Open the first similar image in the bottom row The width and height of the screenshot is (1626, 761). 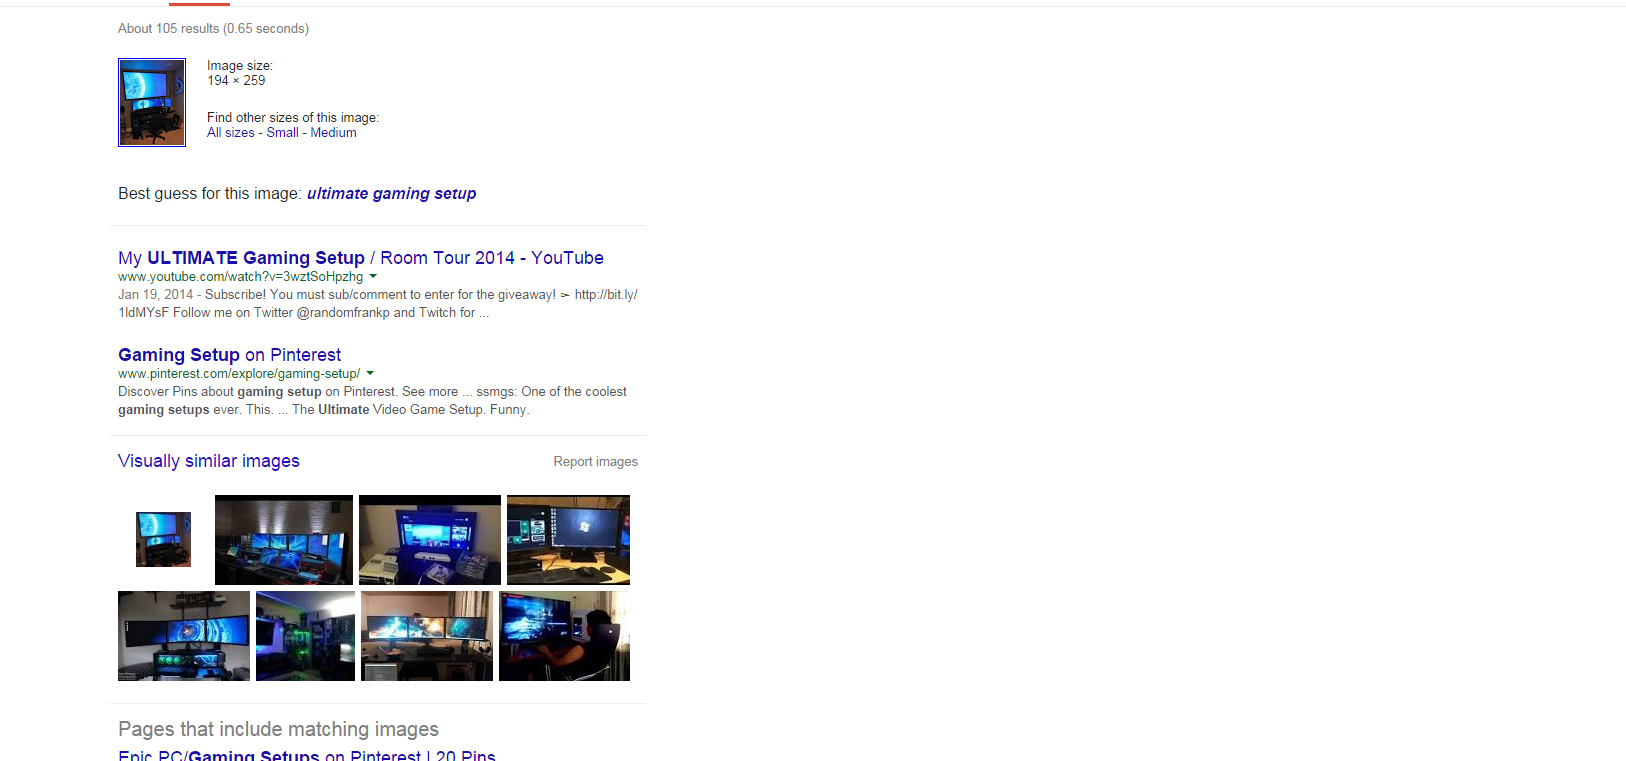[184, 636]
